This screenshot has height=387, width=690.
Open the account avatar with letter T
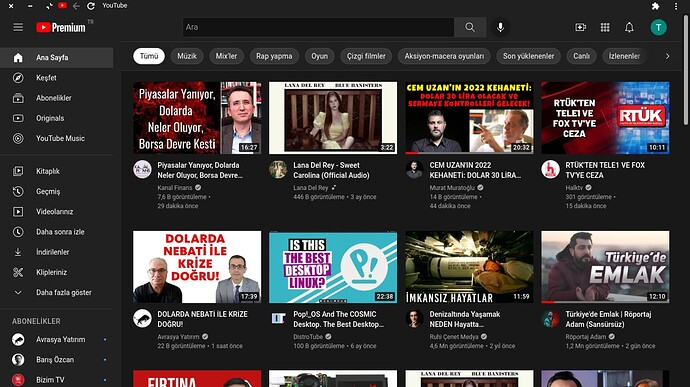coord(658,27)
